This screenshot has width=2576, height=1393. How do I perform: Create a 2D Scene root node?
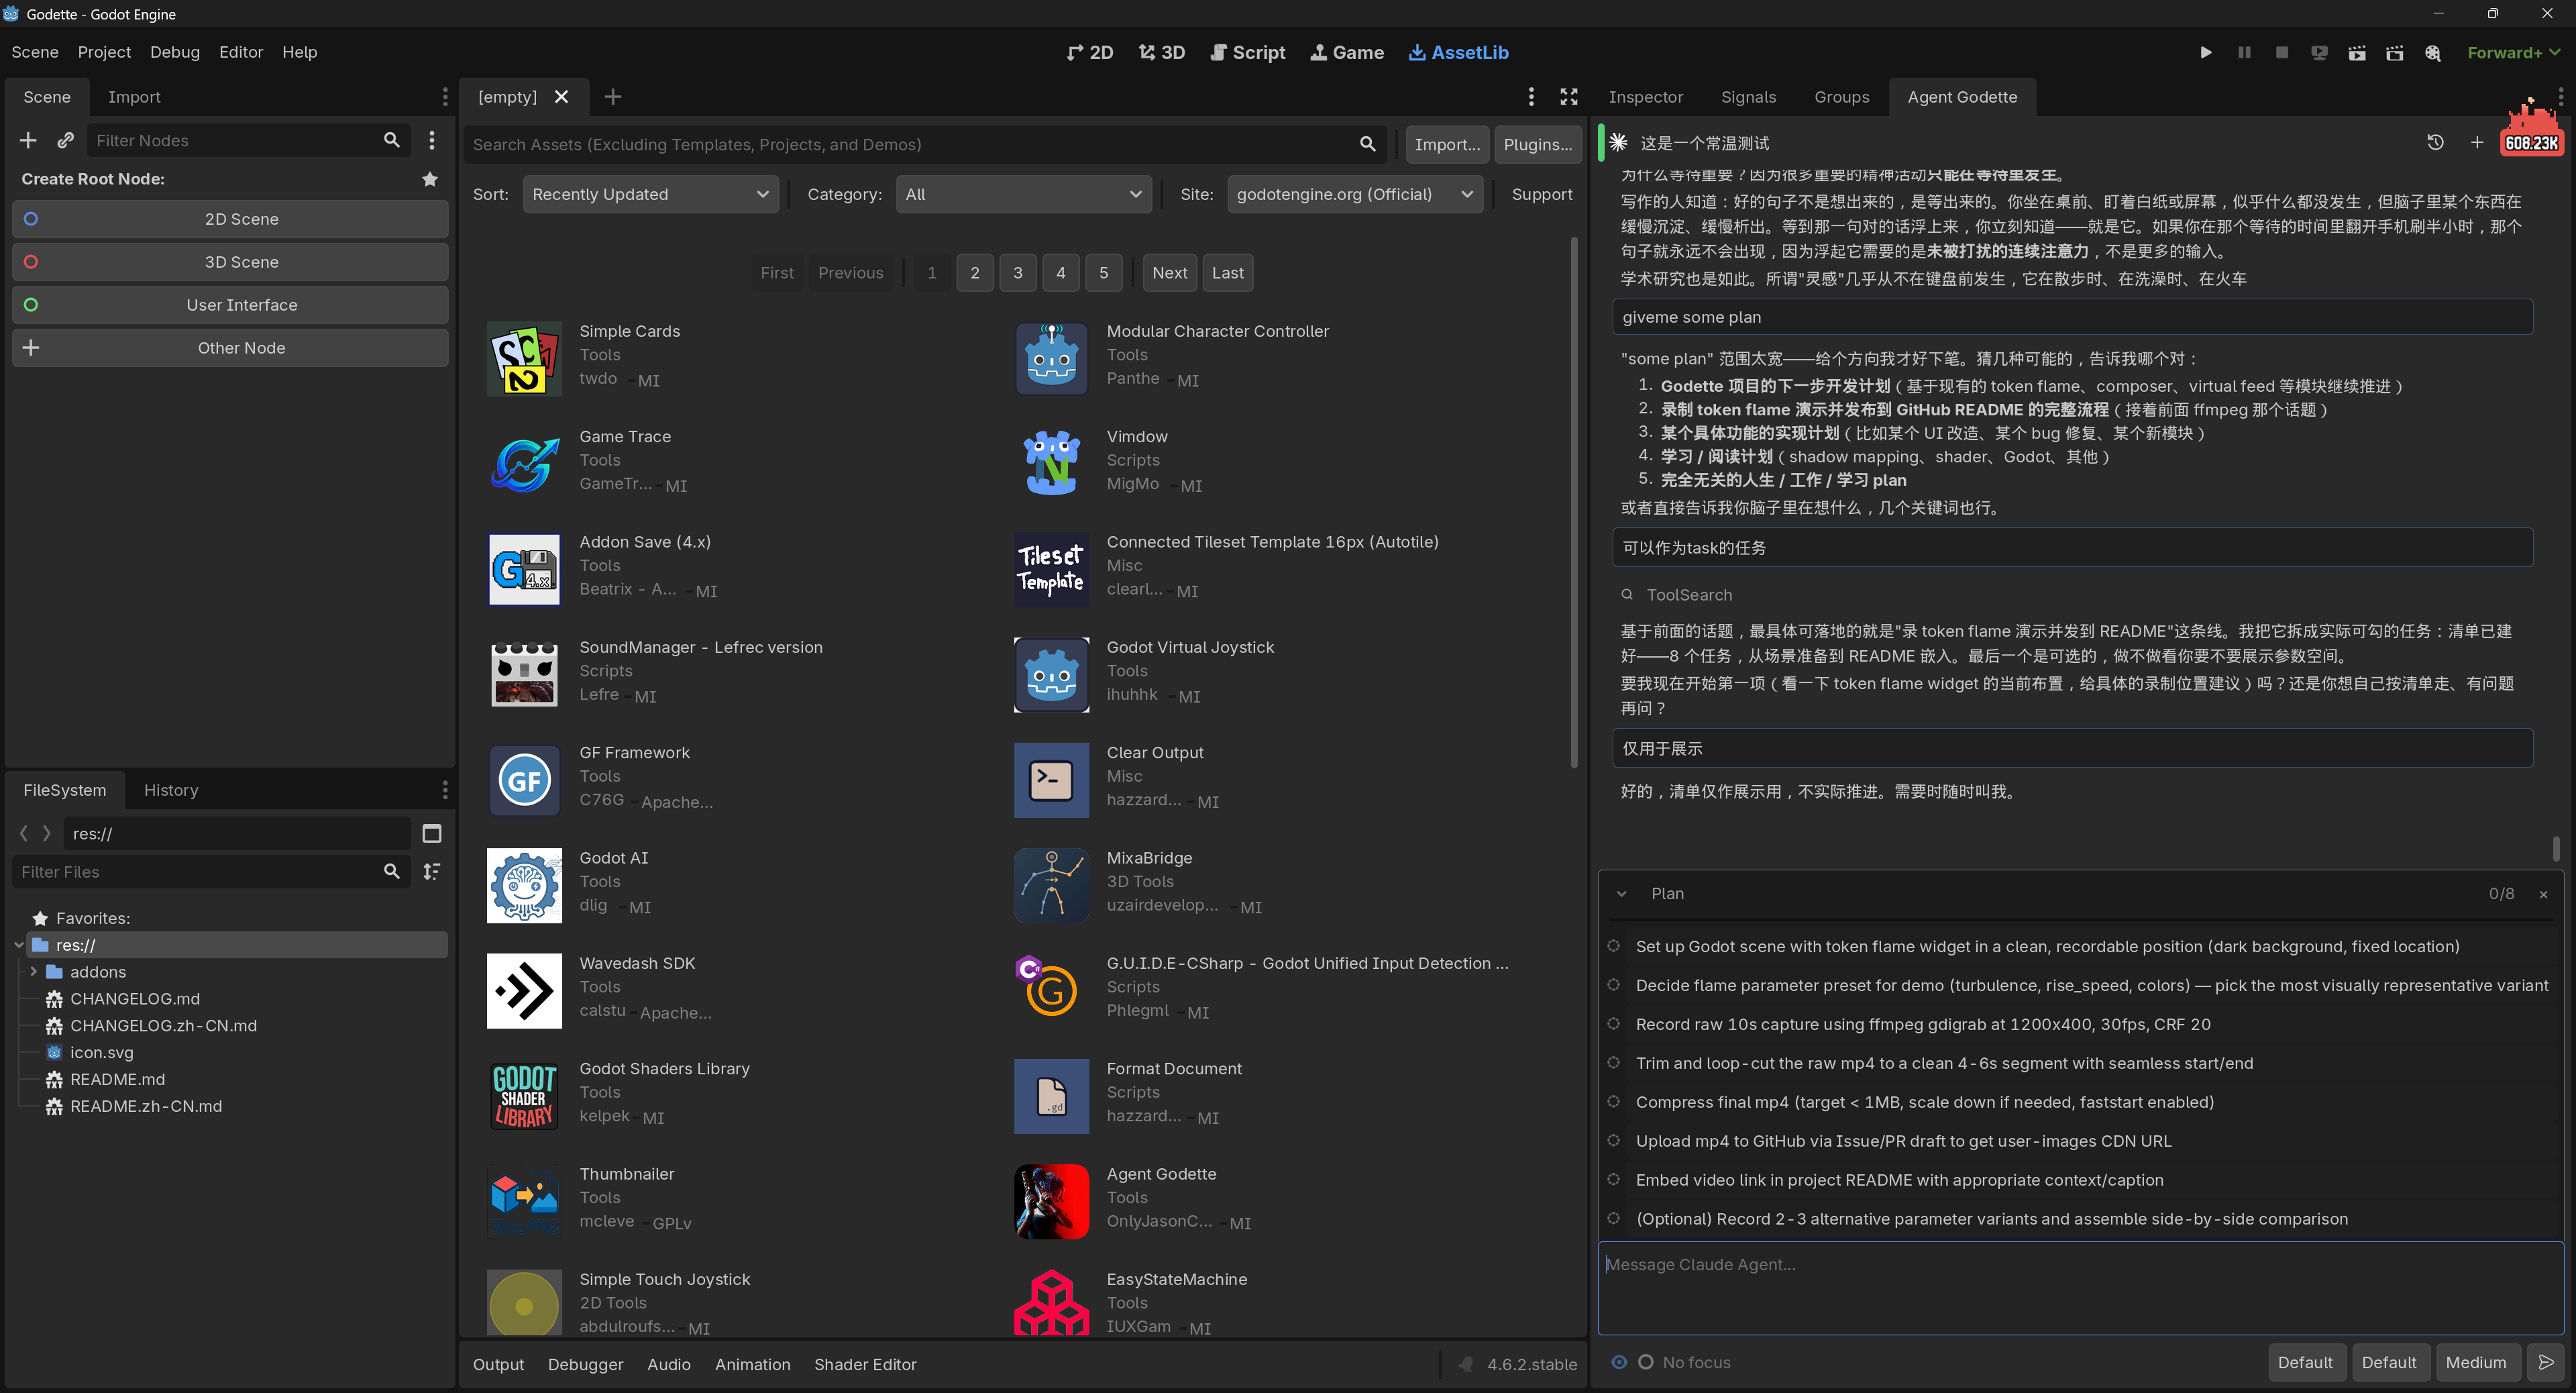point(230,219)
